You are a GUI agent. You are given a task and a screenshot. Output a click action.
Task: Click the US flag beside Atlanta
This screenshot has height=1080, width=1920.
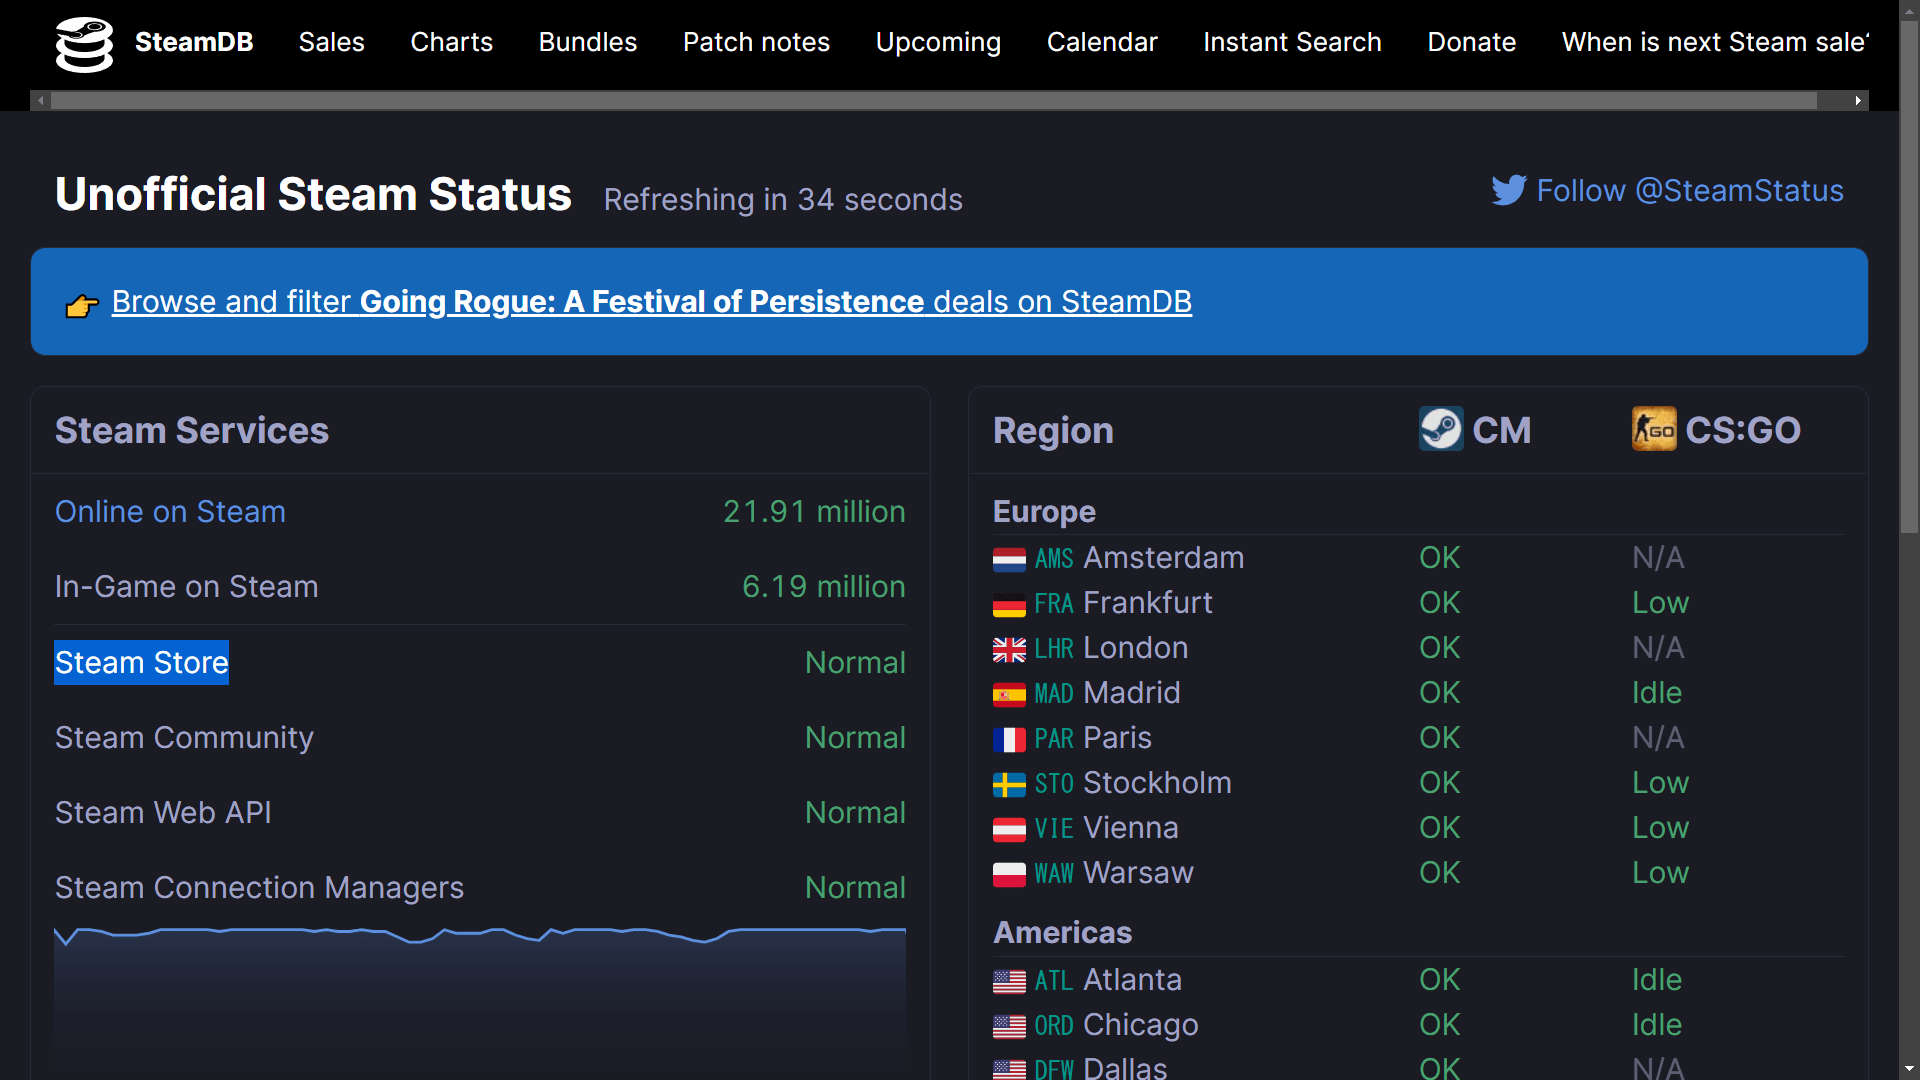(x=1009, y=982)
